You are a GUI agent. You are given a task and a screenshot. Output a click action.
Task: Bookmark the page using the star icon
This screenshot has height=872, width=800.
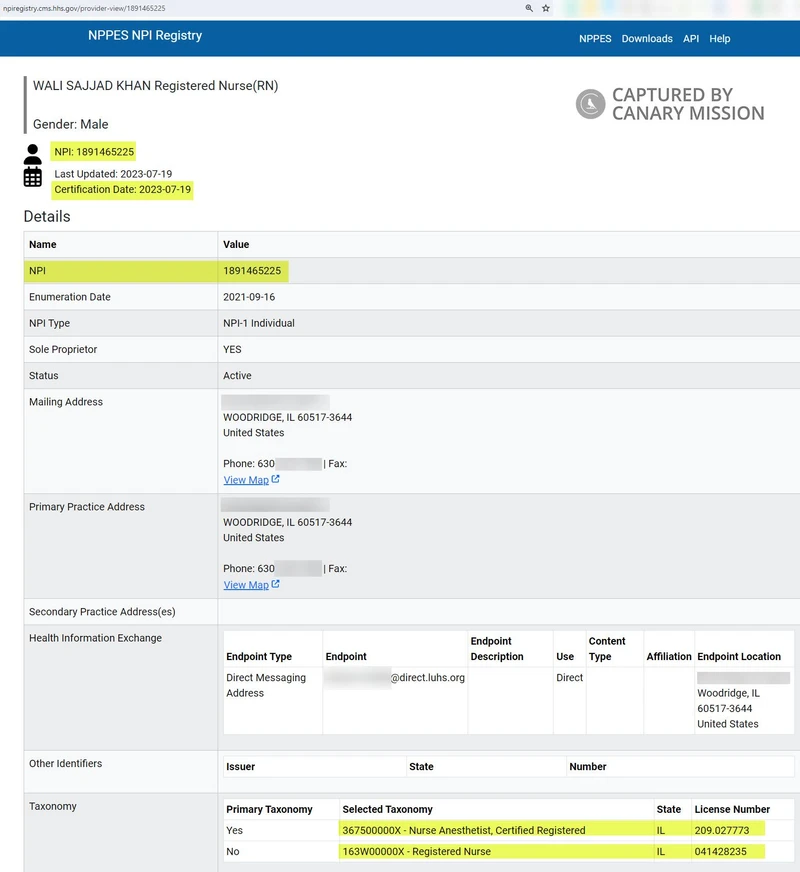(x=545, y=7)
